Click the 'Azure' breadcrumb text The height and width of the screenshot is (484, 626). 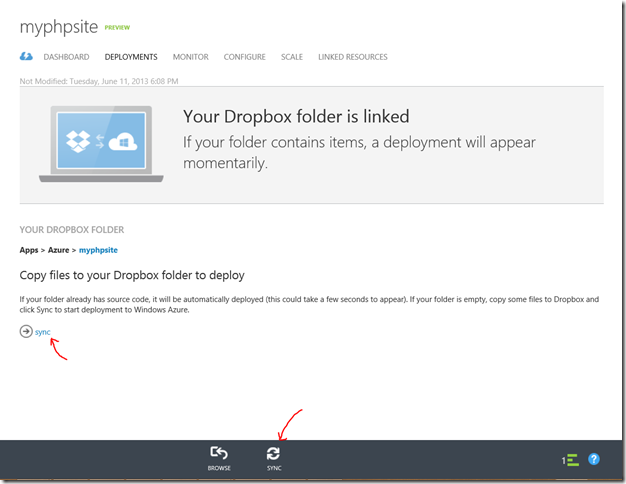[58, 250]
